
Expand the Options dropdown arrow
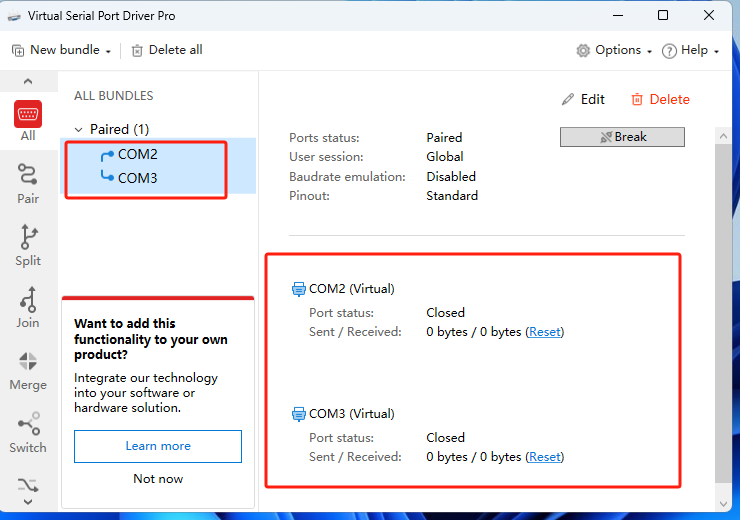point(649,52)
